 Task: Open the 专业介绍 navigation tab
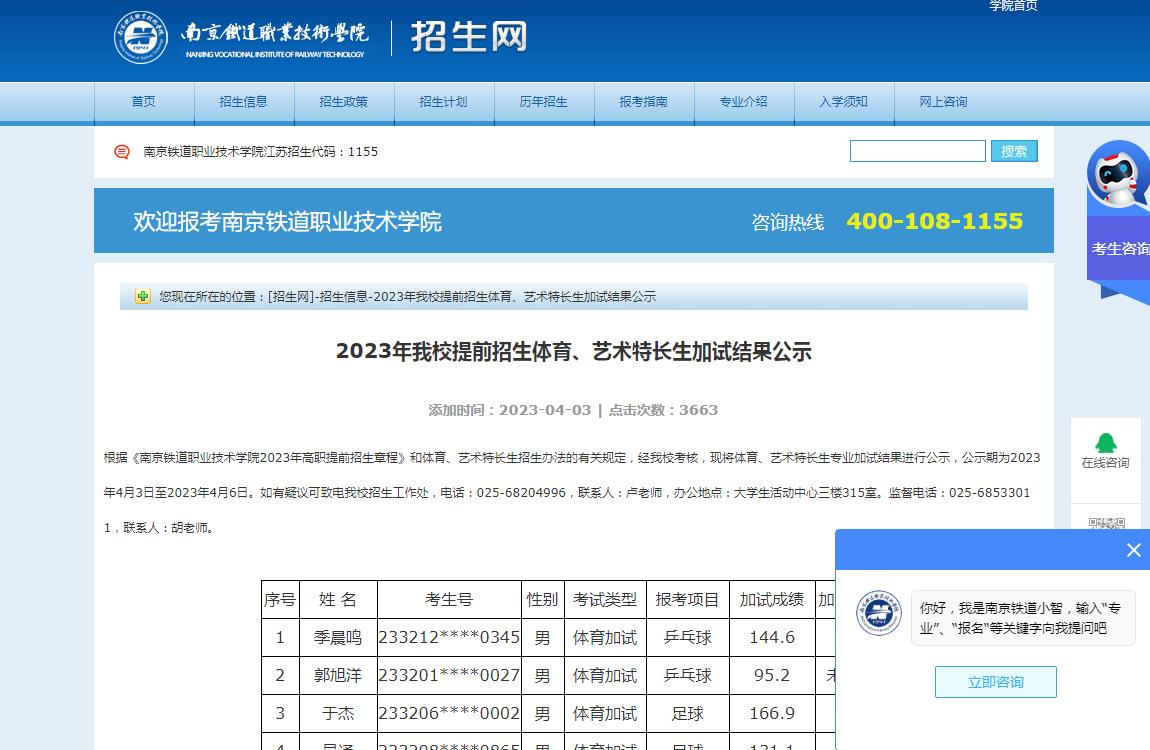(744, 102)
